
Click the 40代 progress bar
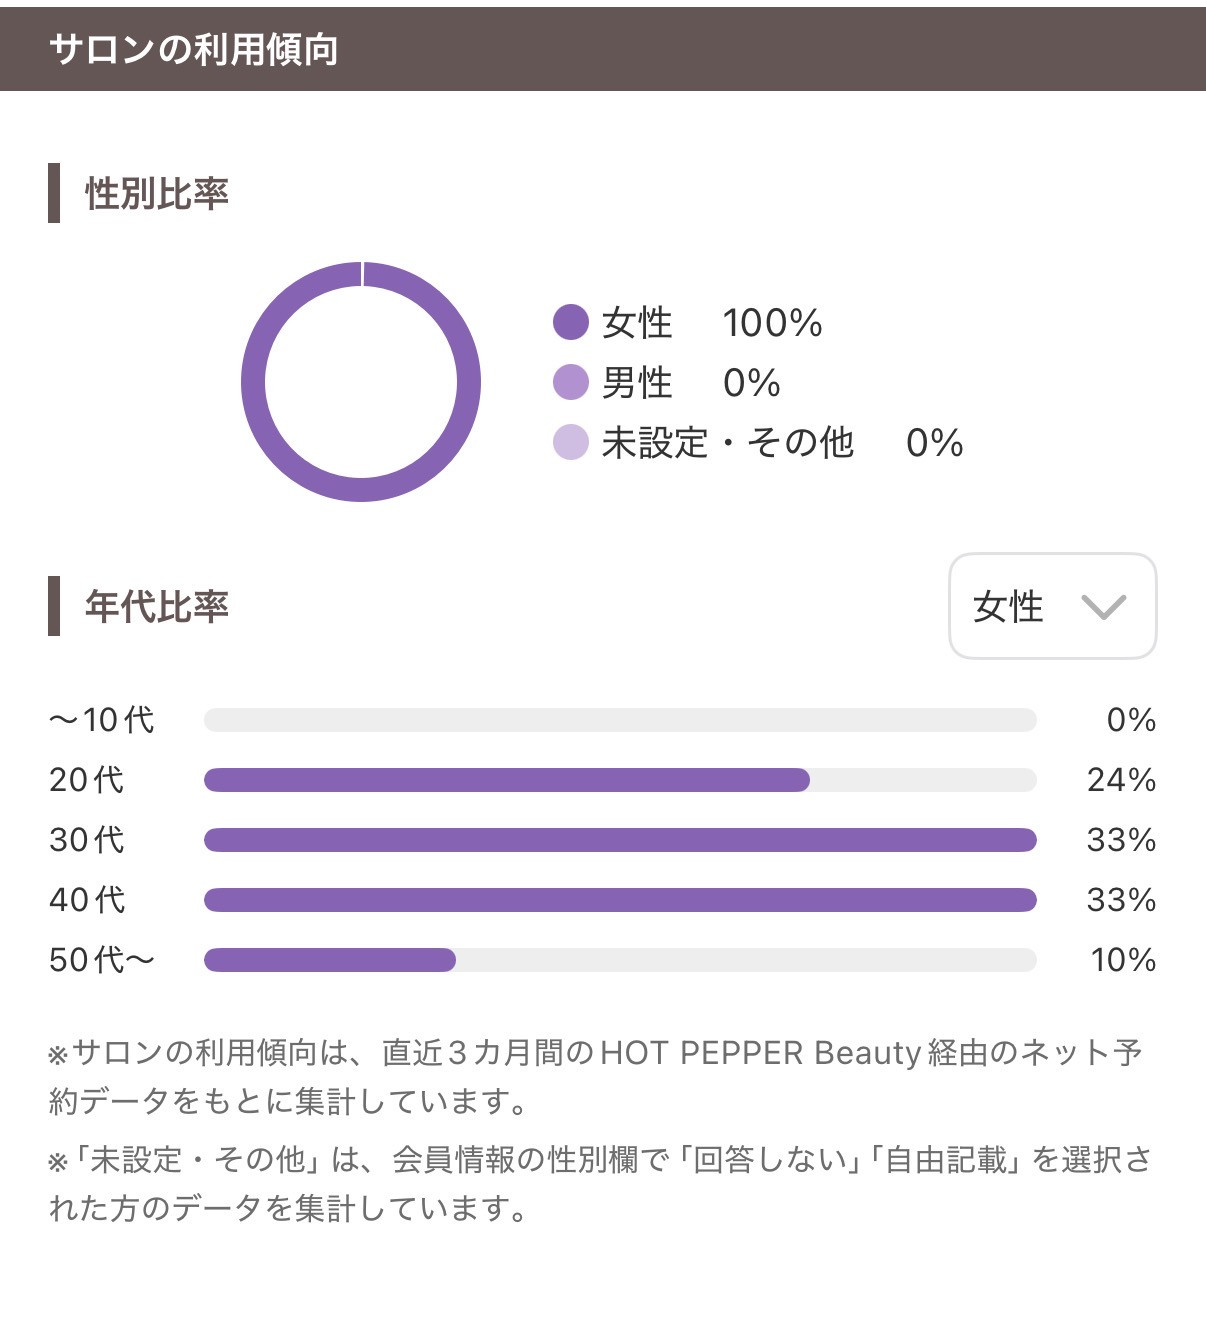(620, 900)
